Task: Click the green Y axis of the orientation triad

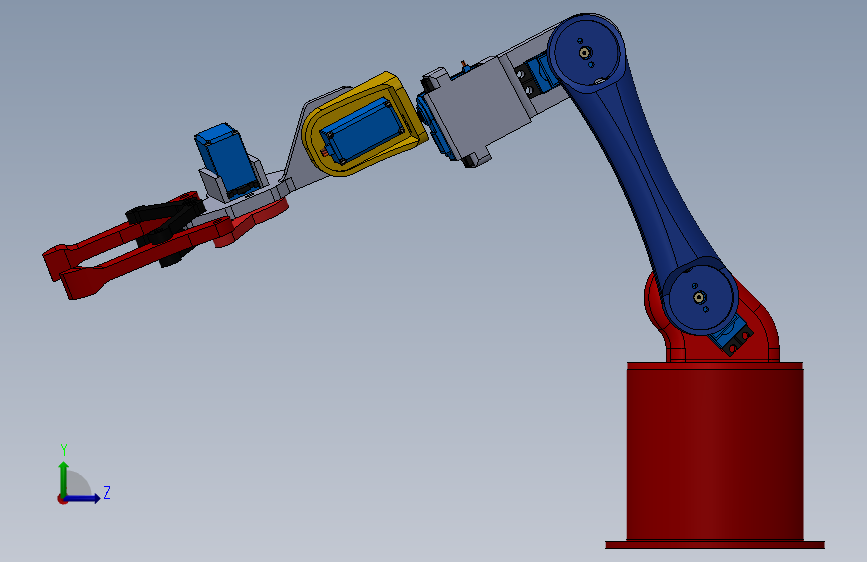Action: (x=64, y=479)
